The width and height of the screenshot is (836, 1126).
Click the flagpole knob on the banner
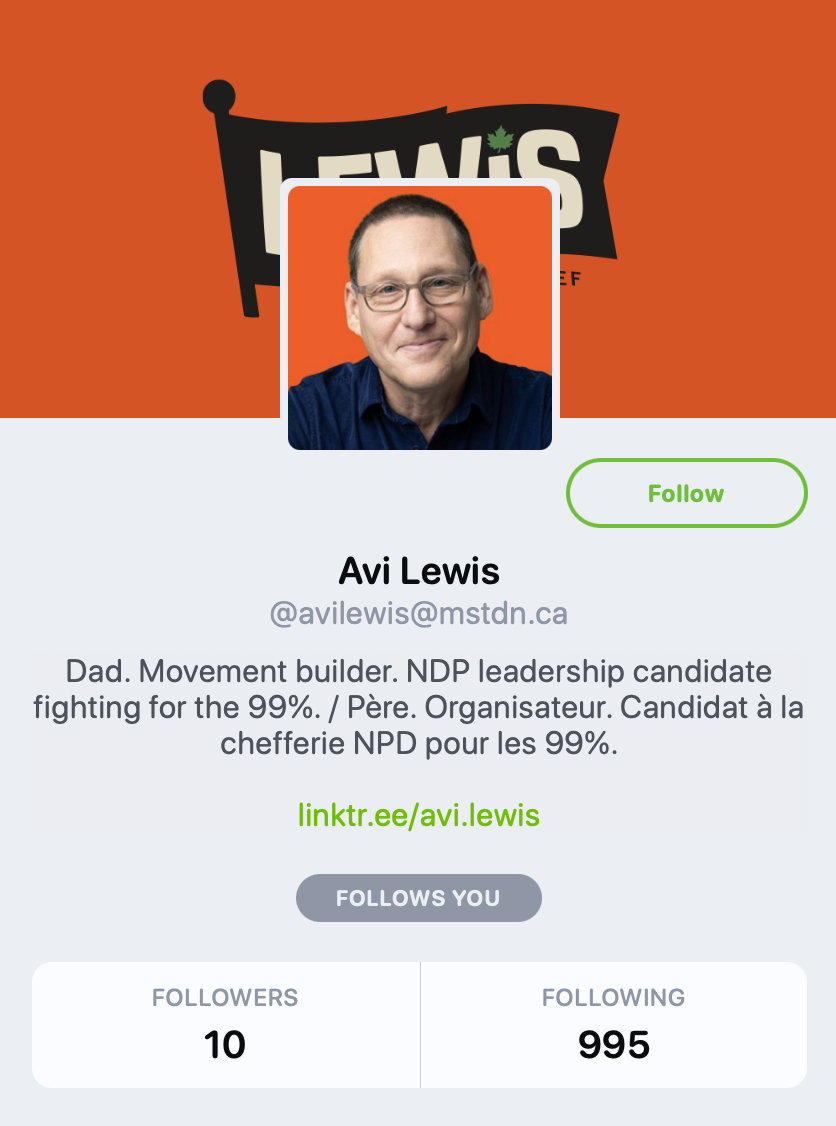coord(217,97)
